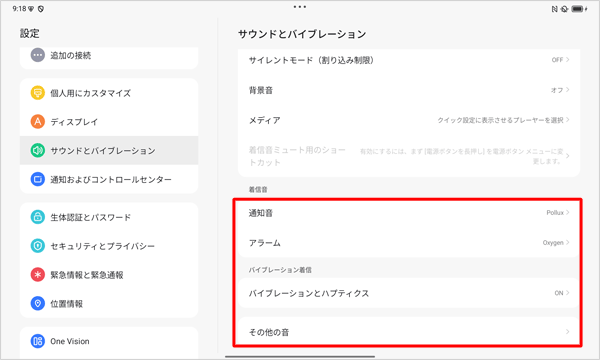Image resolution: width=600 pixels, height=360 pixels.
Task: Click the yellow 個人用にカスタマイズ icon
Action: pyautogui.click(x=38, y=93)
